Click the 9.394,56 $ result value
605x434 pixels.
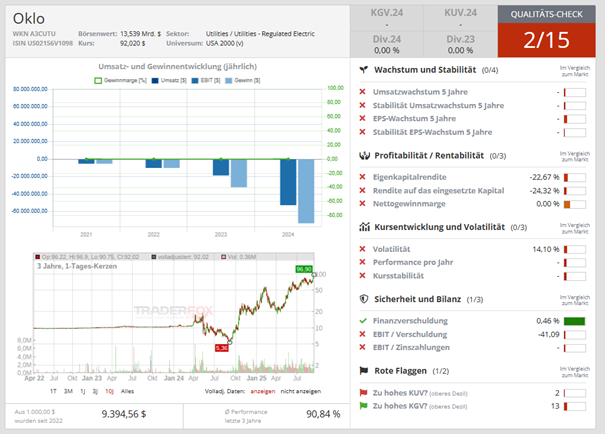click(x=124, y=414)
